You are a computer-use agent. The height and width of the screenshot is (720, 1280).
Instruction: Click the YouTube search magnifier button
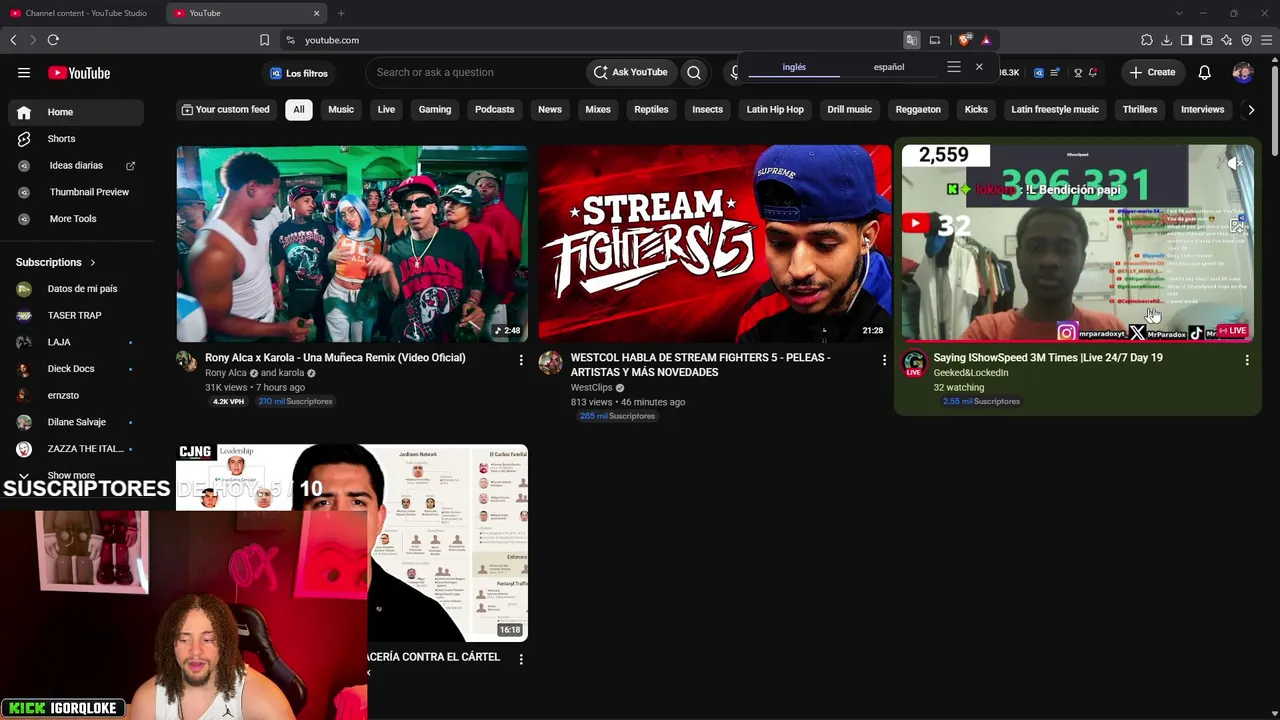tap(694, 72)
